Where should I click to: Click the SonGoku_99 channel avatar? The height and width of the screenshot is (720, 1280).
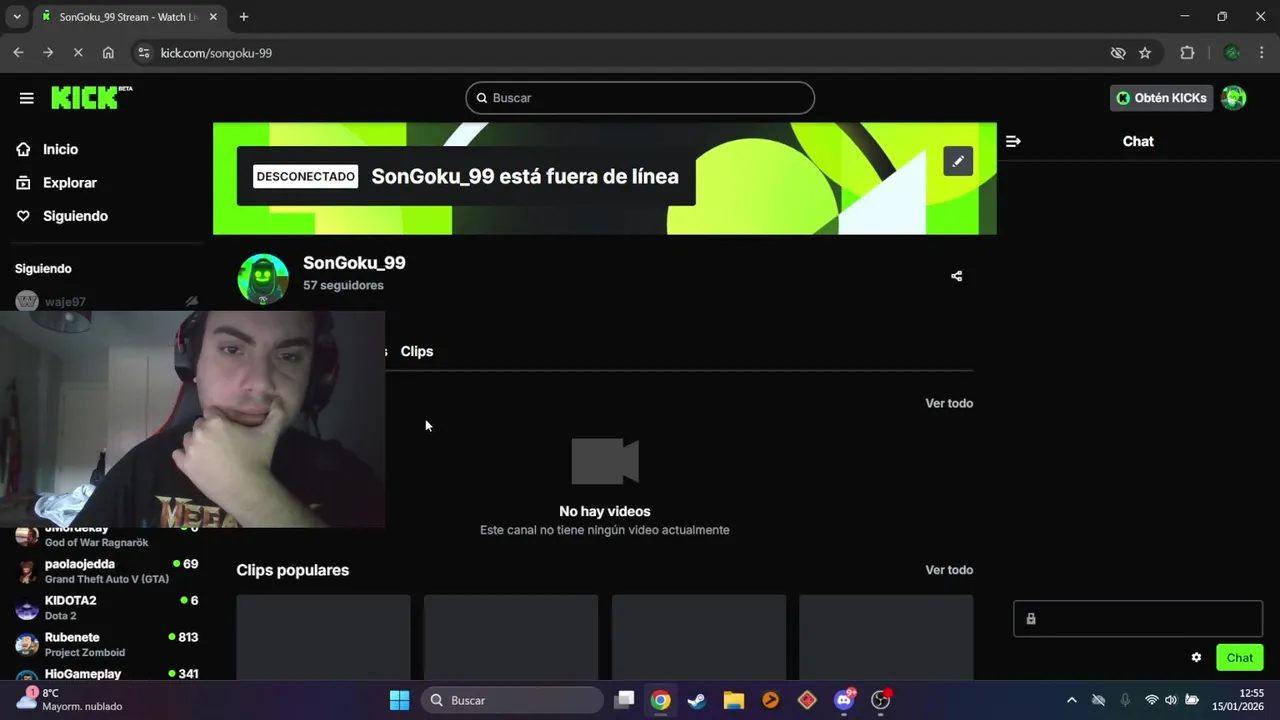pyautogui.click(x=263, y=278)
